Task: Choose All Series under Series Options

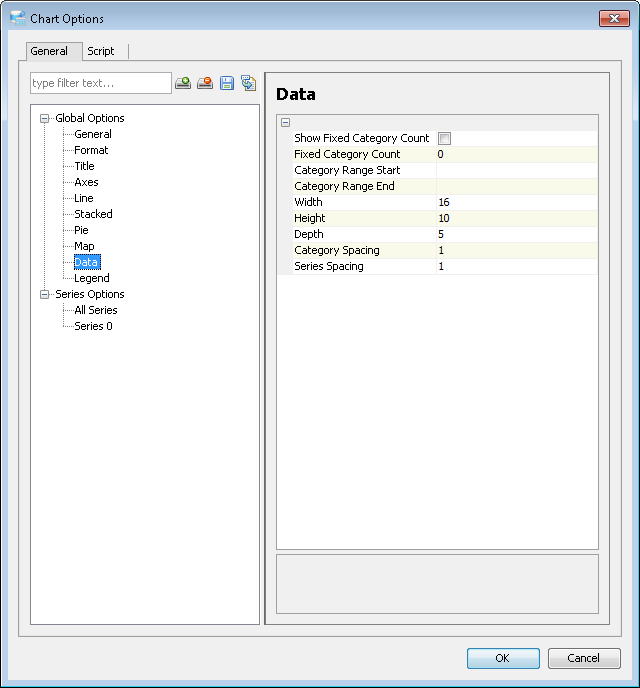Action: pyautogui.click(x=96, y=310)
